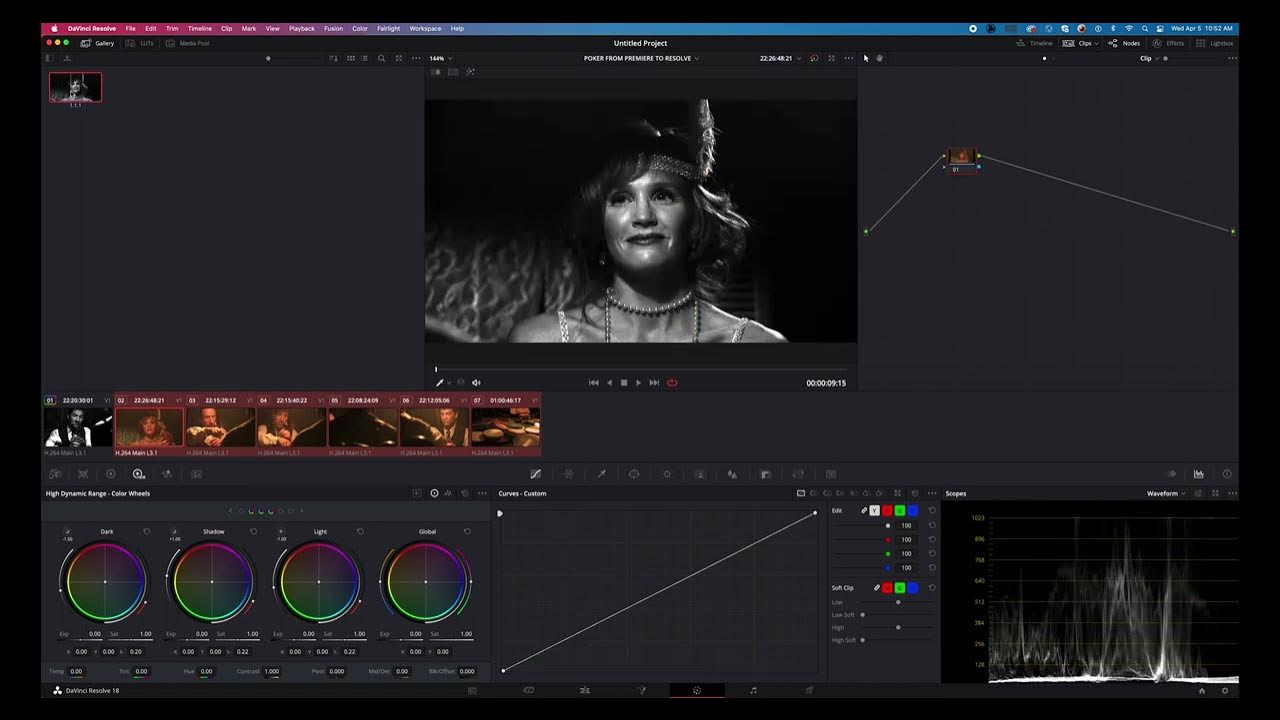The height and width of the screenshot is (720, 1280).
Task: Open the Color menu
Action: pos(360,28)
